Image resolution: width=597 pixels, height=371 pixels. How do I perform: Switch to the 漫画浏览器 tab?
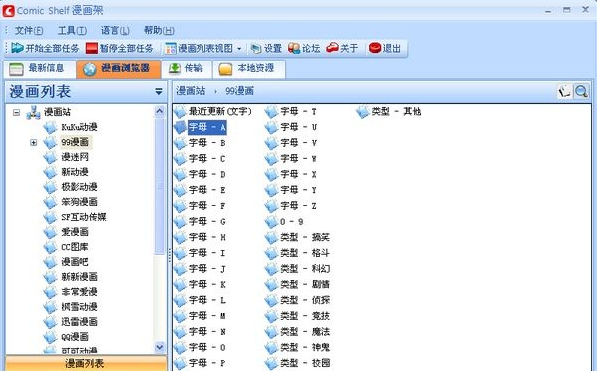[118, 69]
